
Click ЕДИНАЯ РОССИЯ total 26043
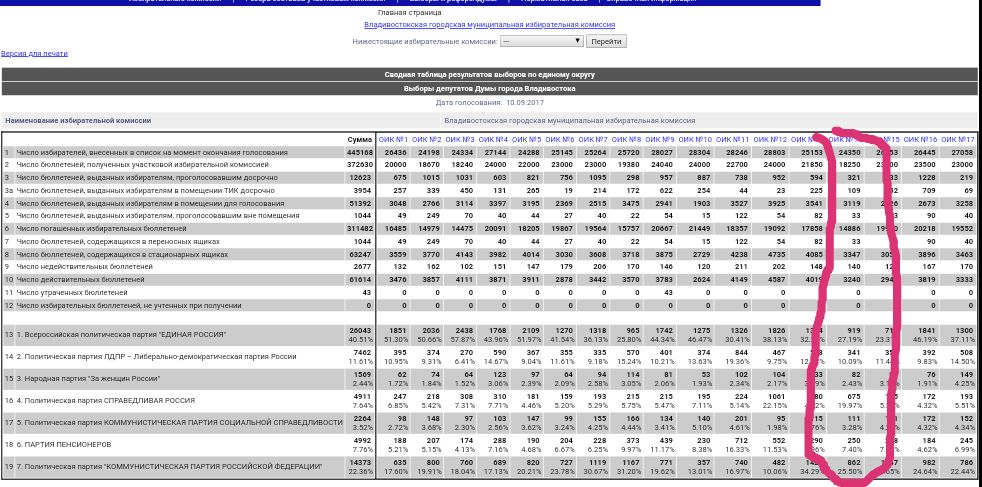pos(361,330)
